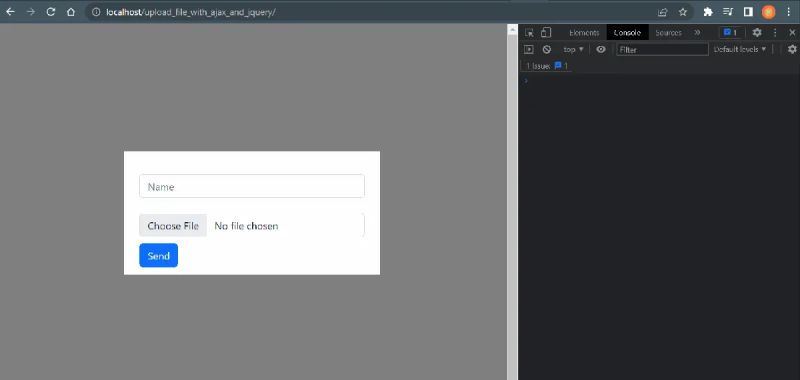
Task: Click the 'No file chosen' text
Action: coord(246,226)
